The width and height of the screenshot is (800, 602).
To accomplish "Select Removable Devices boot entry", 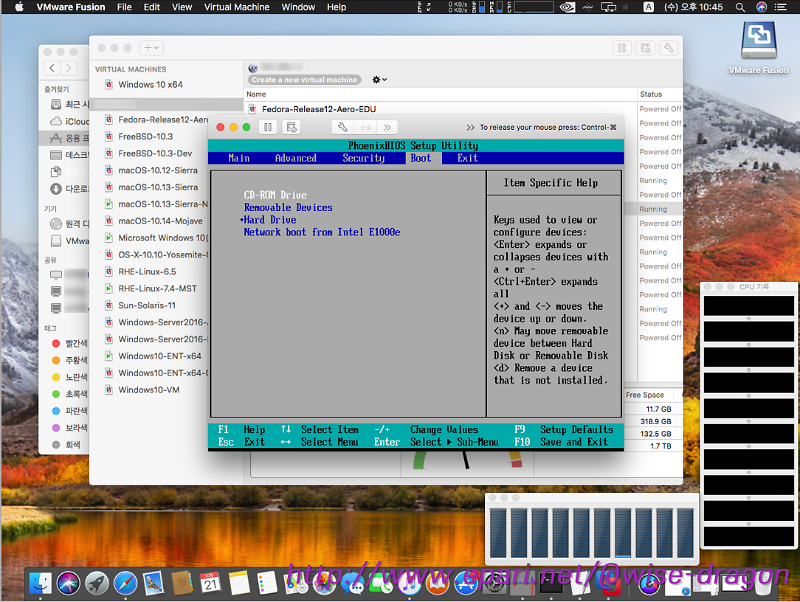I will (x=288, y=207).
